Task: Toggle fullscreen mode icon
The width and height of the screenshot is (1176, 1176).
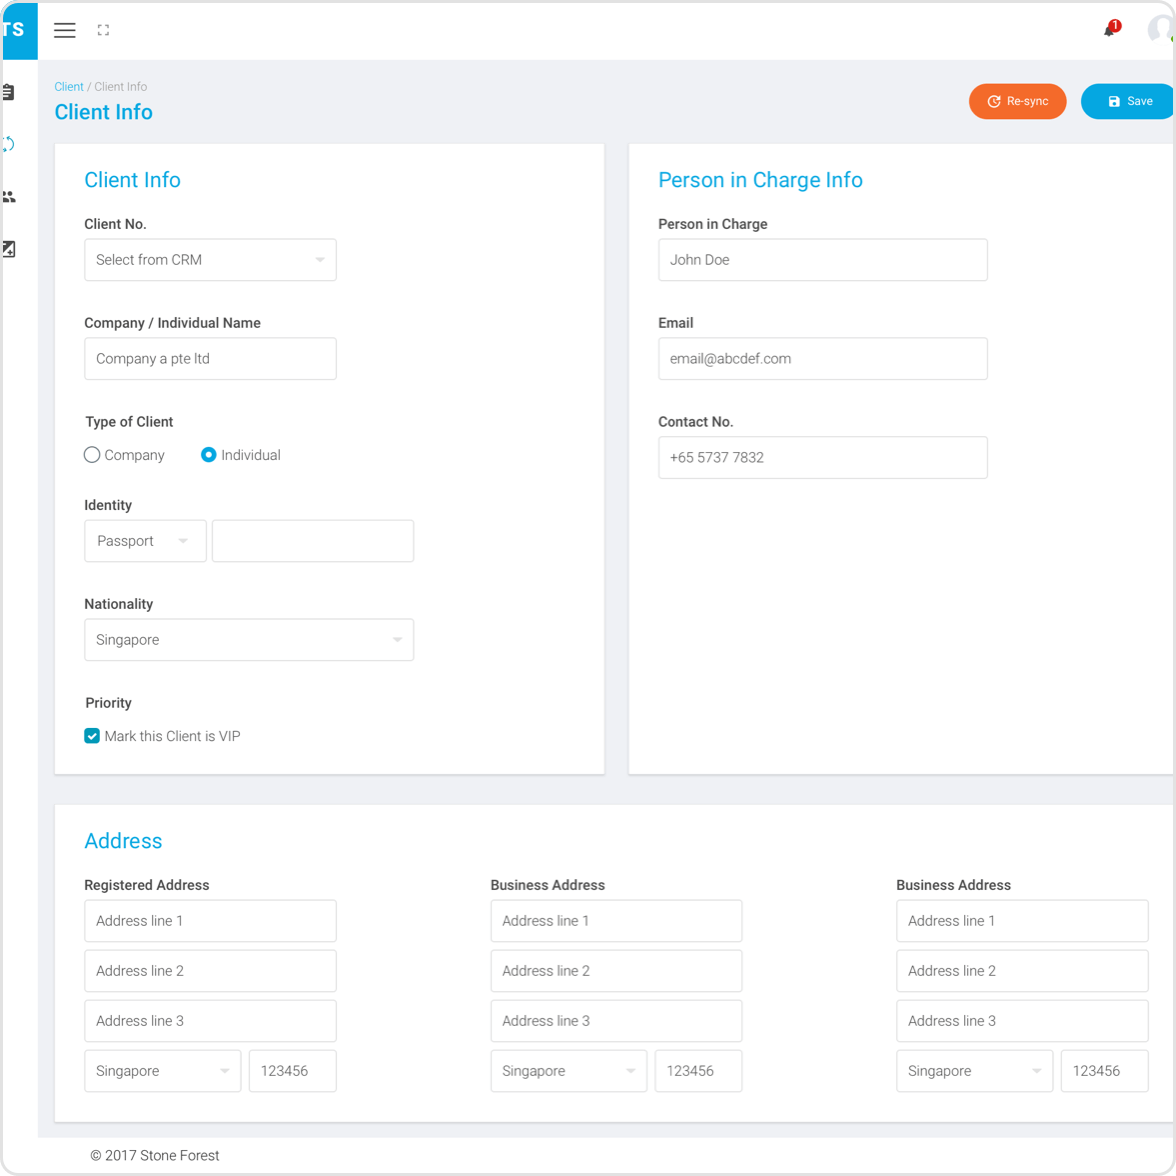Action: 103,30
